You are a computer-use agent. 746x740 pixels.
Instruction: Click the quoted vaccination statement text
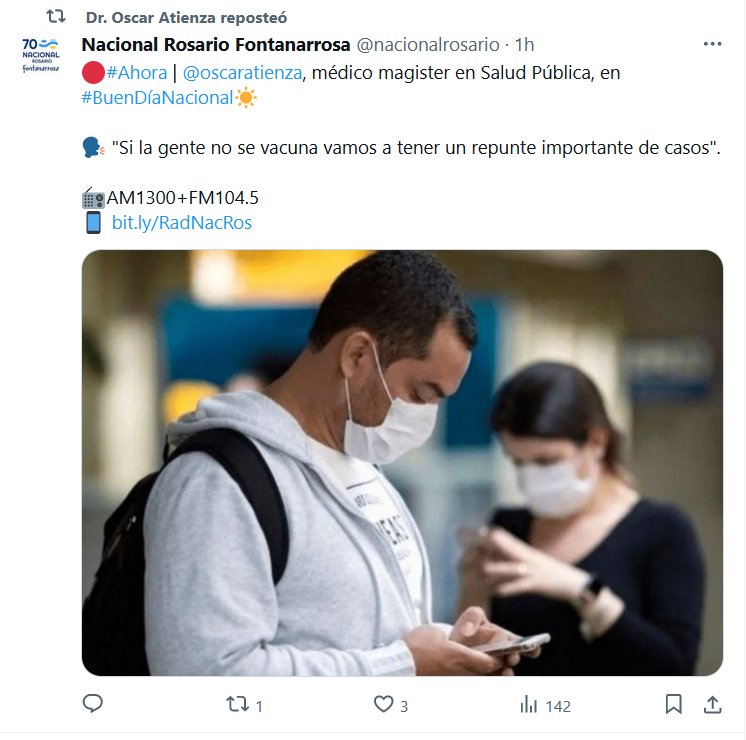[x=416, y=148]
